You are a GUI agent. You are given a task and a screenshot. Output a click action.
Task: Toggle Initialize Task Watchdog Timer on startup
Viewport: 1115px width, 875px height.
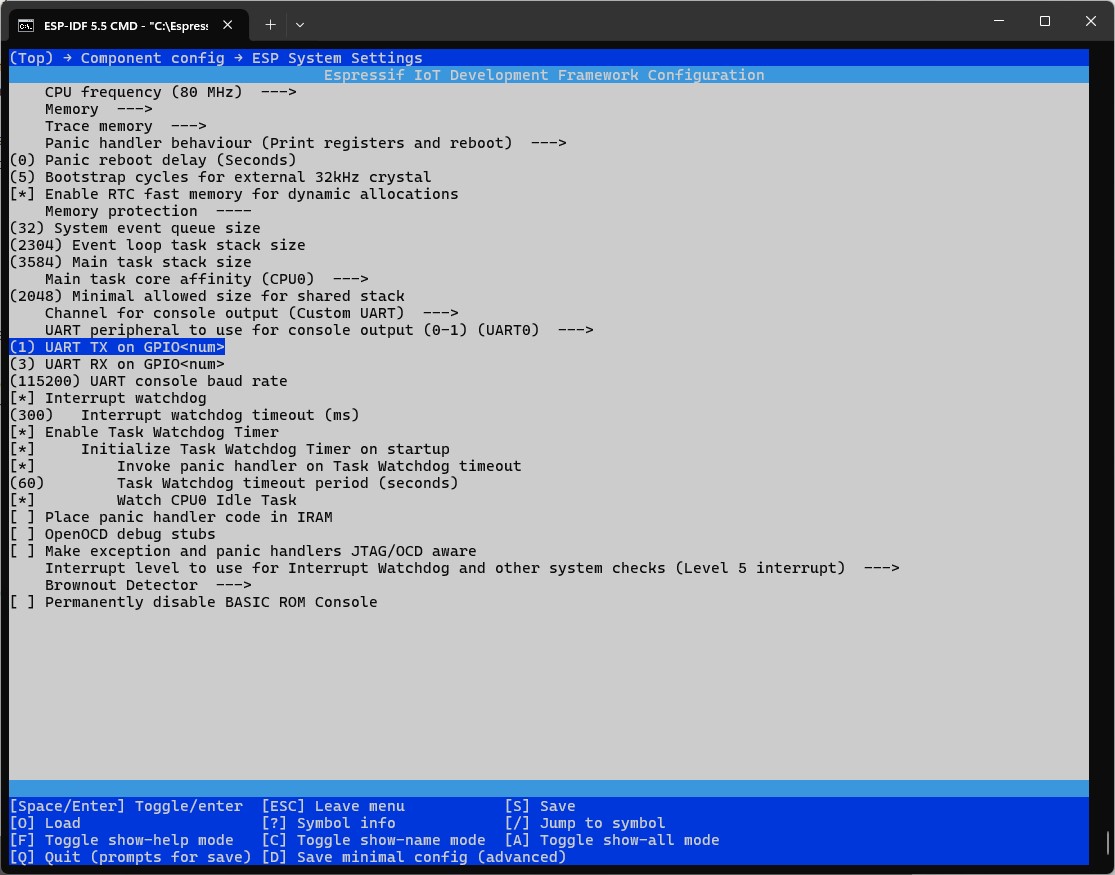pos(230,450)
